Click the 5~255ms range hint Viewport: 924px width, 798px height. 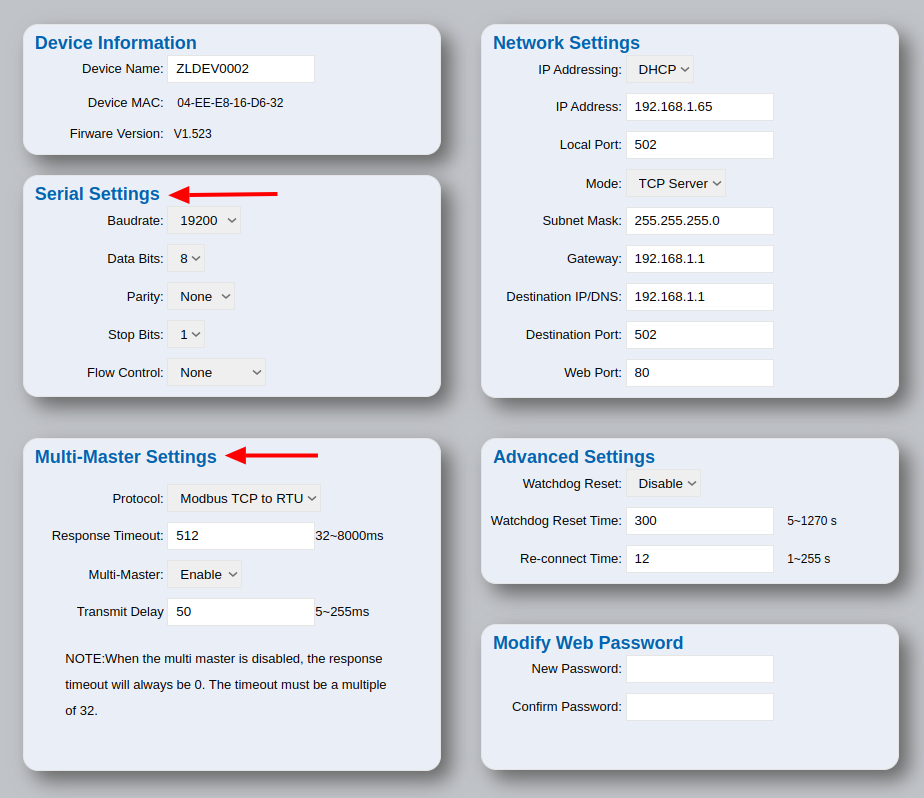click(x=342, y=612)
